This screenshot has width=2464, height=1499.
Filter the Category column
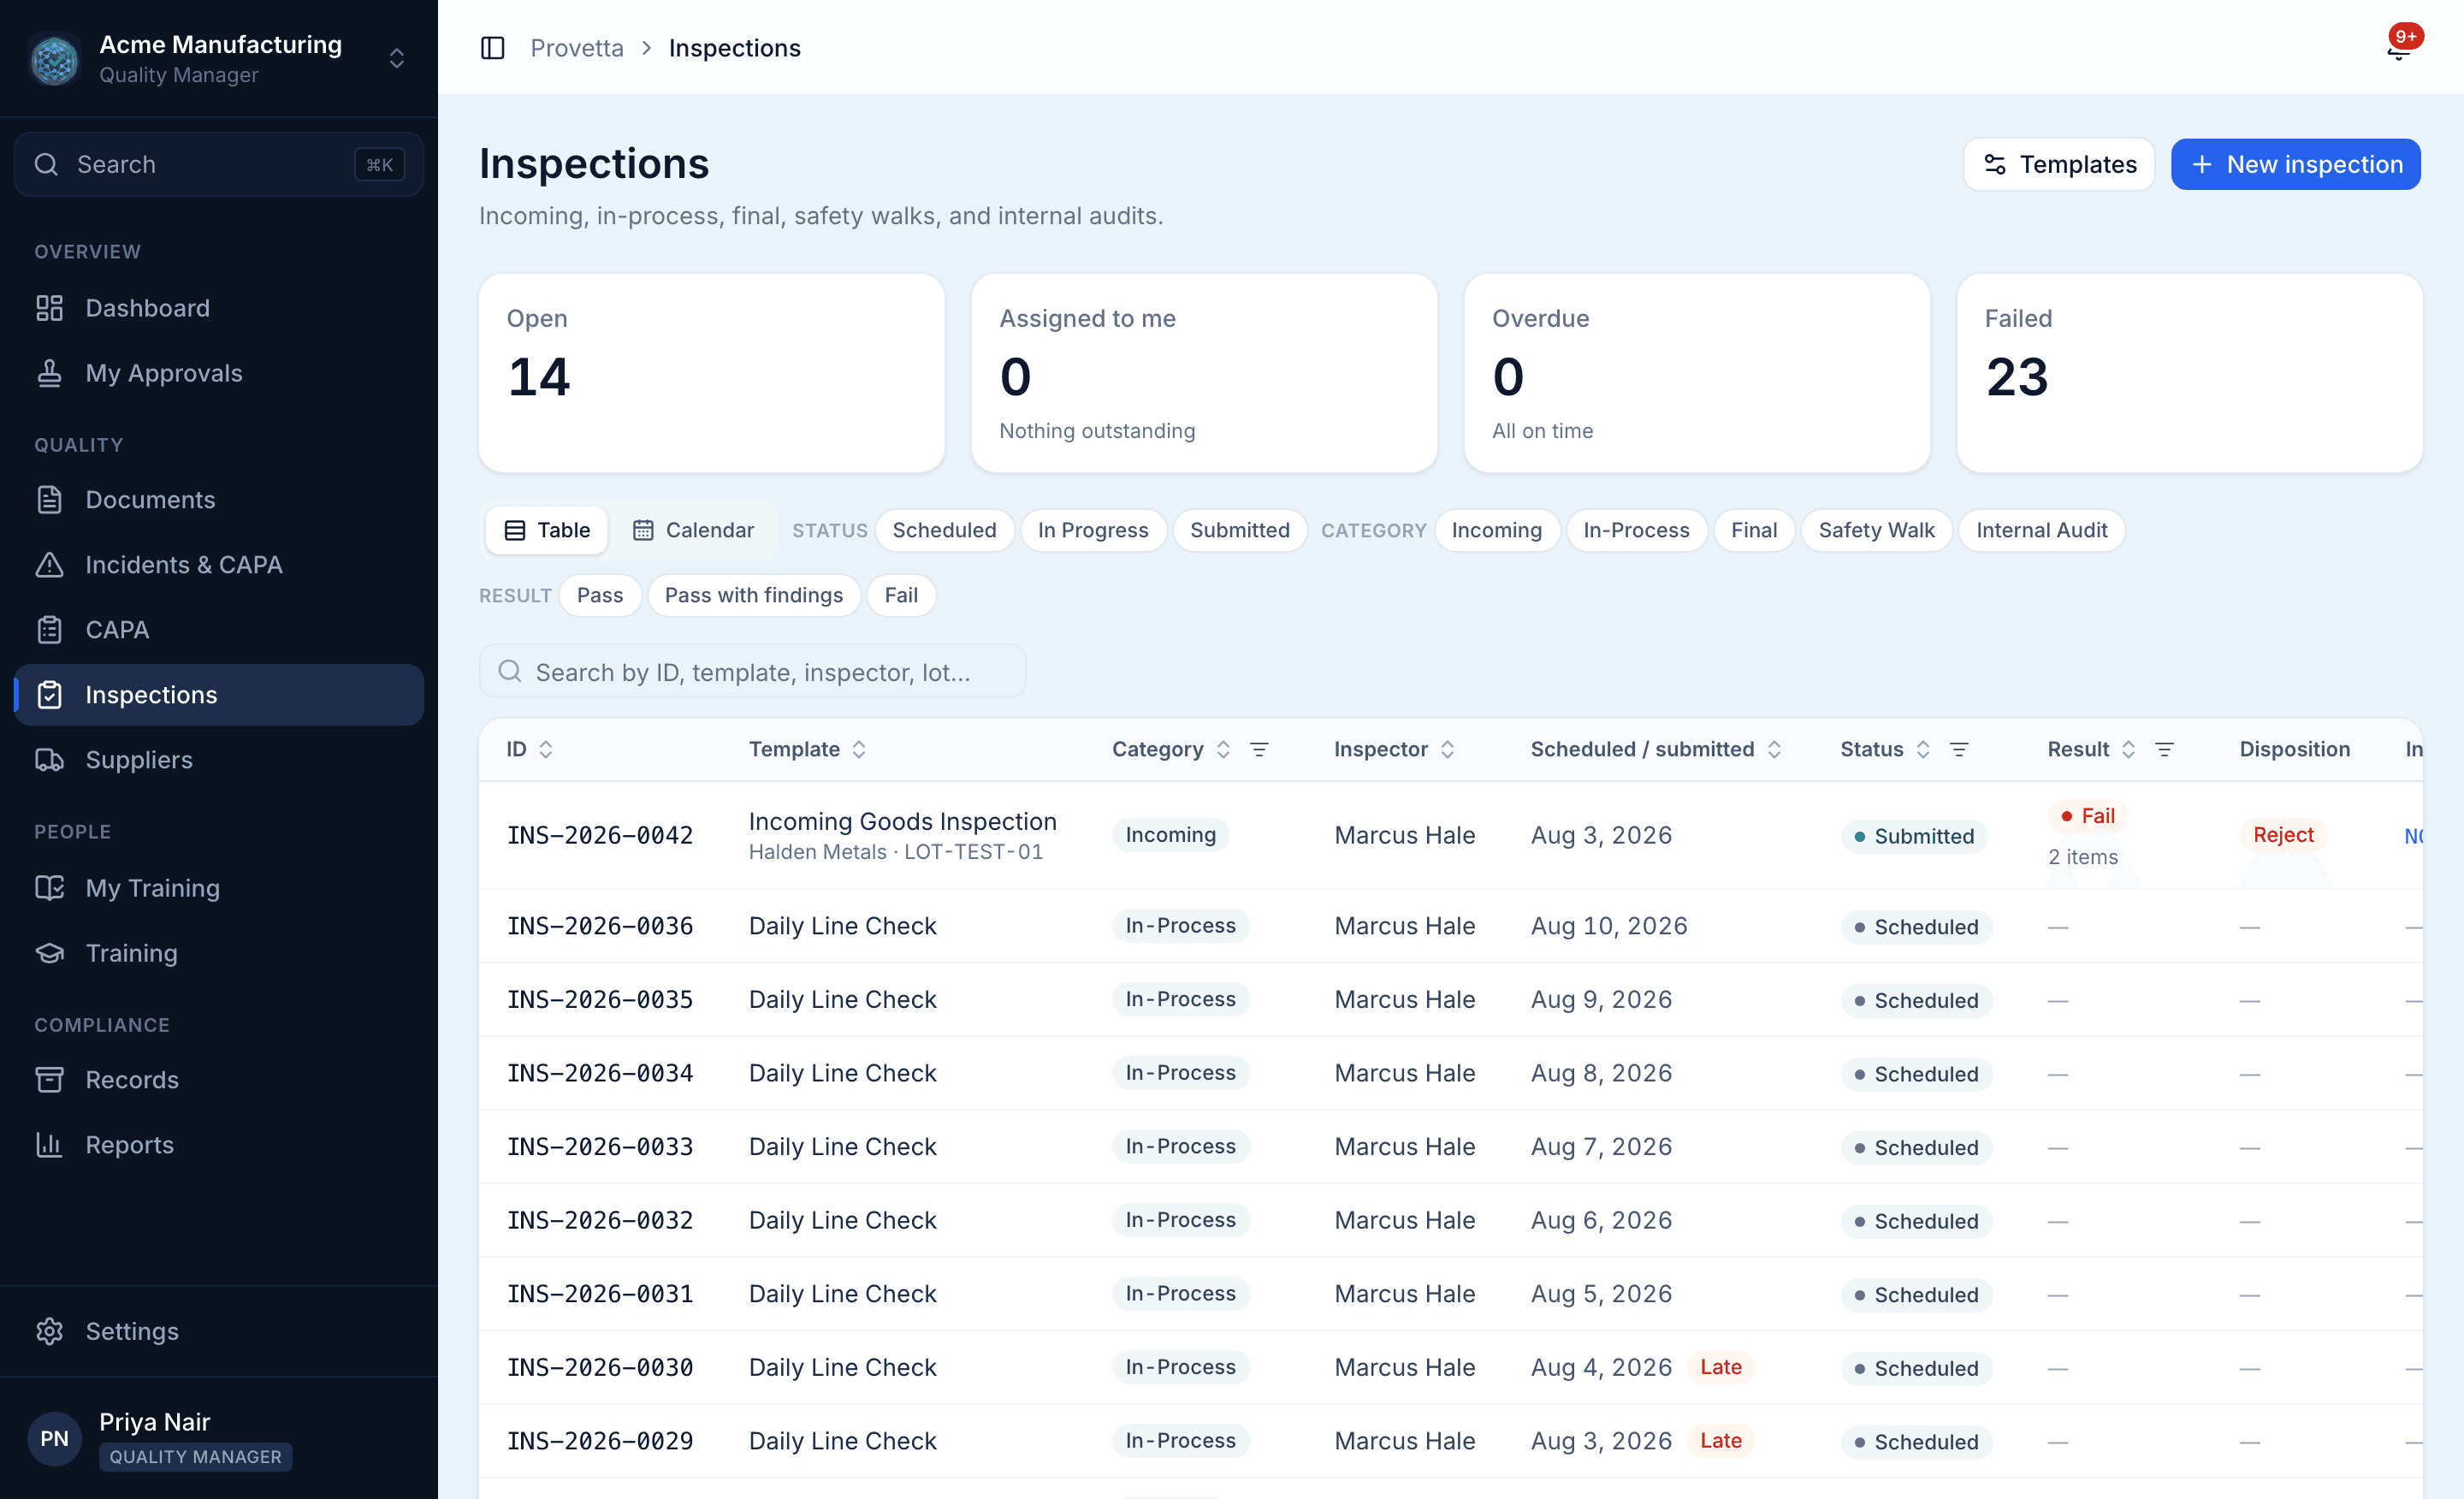pyautogui.click(x=1259, y=749)
